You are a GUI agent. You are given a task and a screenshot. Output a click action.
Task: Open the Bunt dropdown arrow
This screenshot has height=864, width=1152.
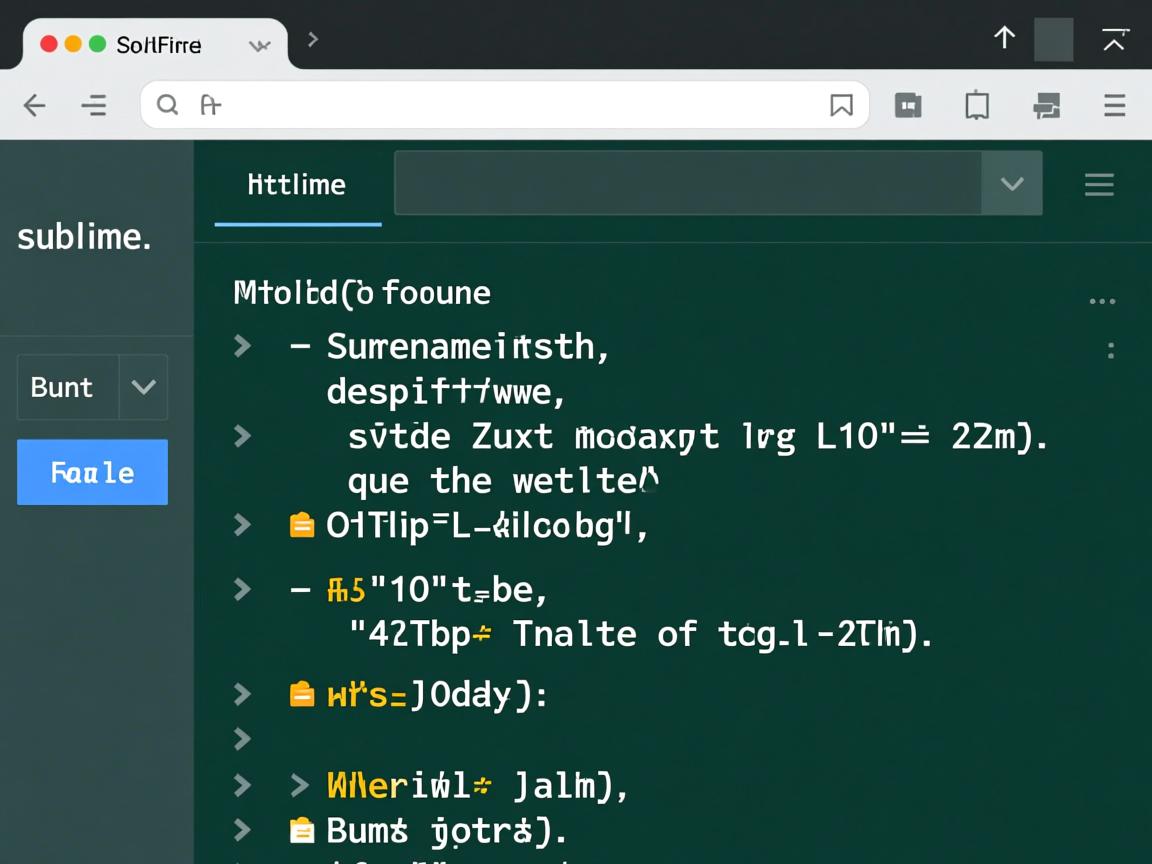[x=143, y=387]
